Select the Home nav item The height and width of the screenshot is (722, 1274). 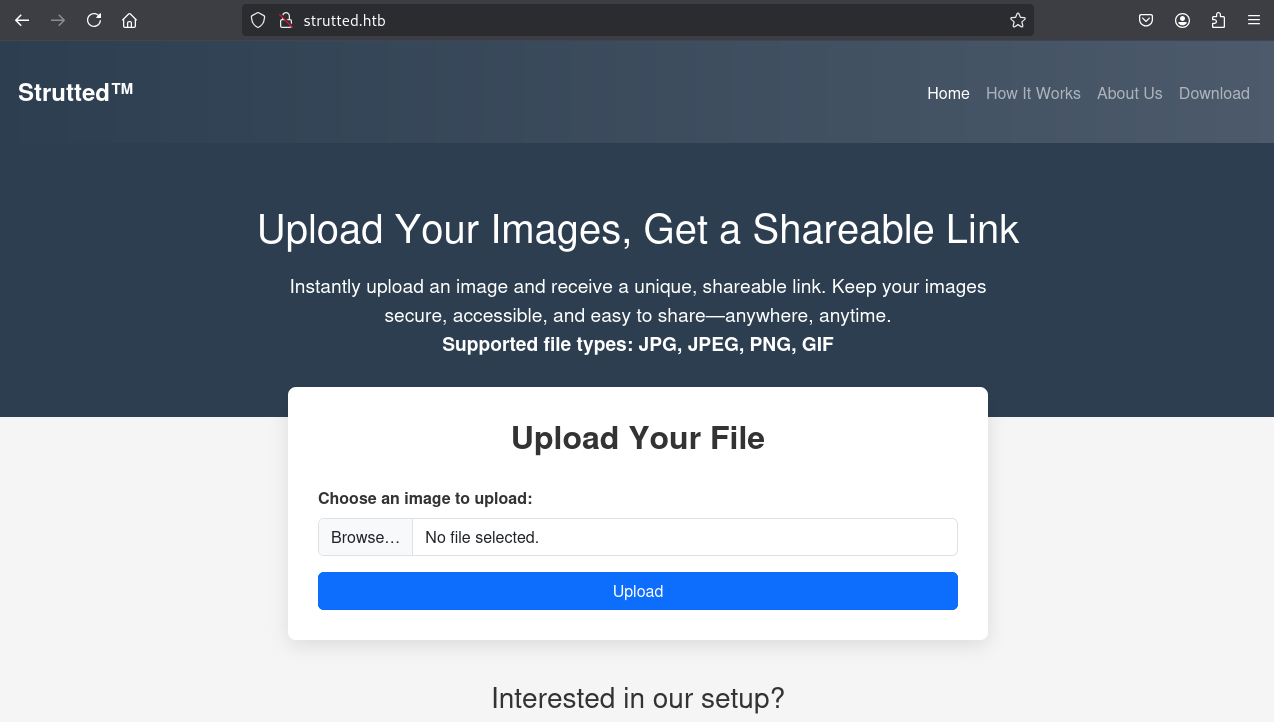click(x=948, y=93)
